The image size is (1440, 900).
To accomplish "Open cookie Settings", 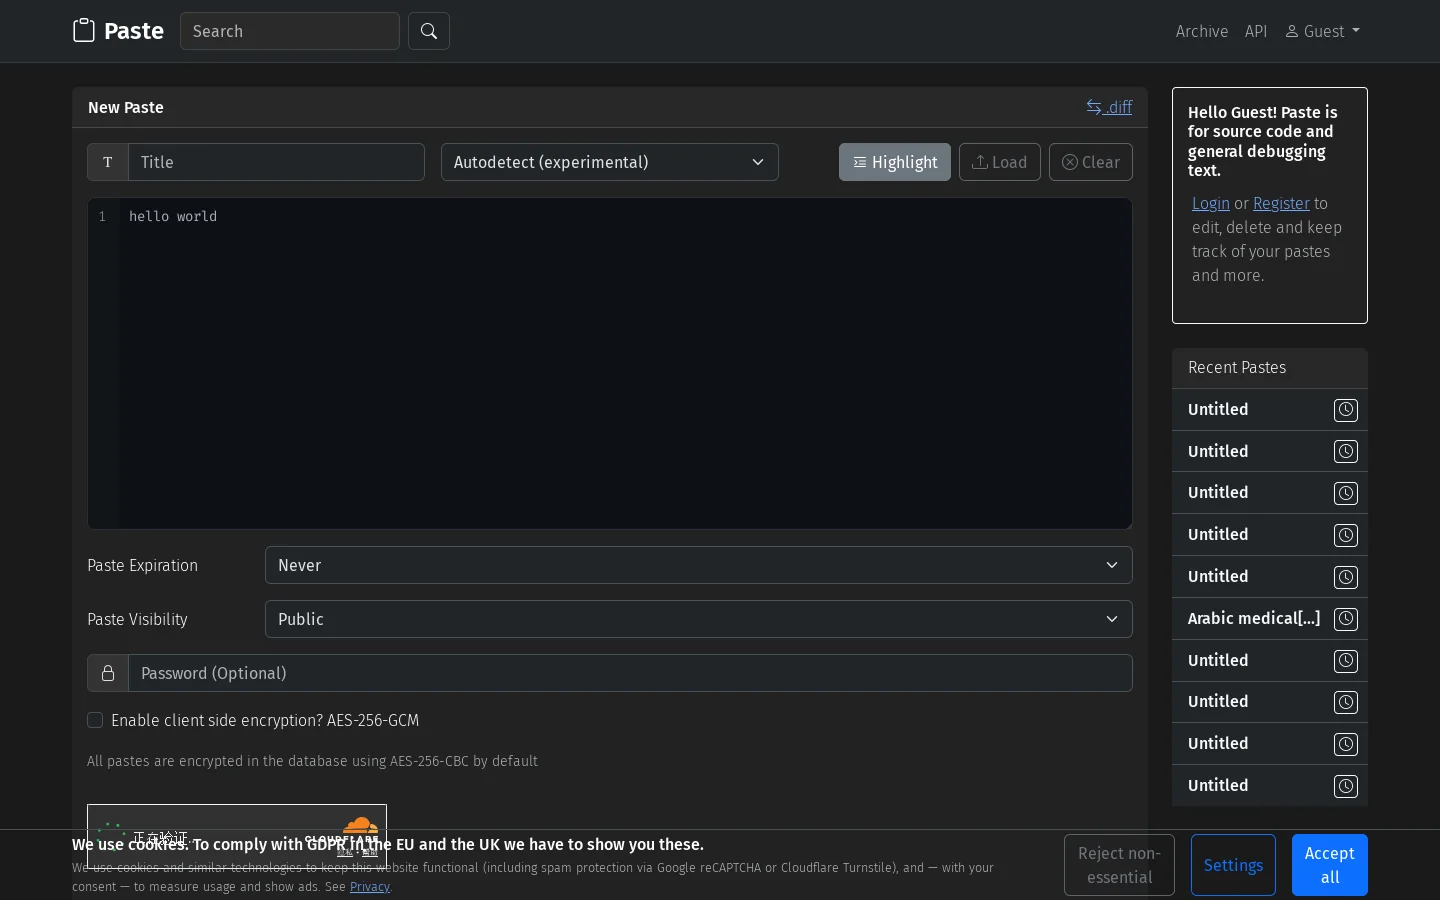I will tap(1233, 865).
